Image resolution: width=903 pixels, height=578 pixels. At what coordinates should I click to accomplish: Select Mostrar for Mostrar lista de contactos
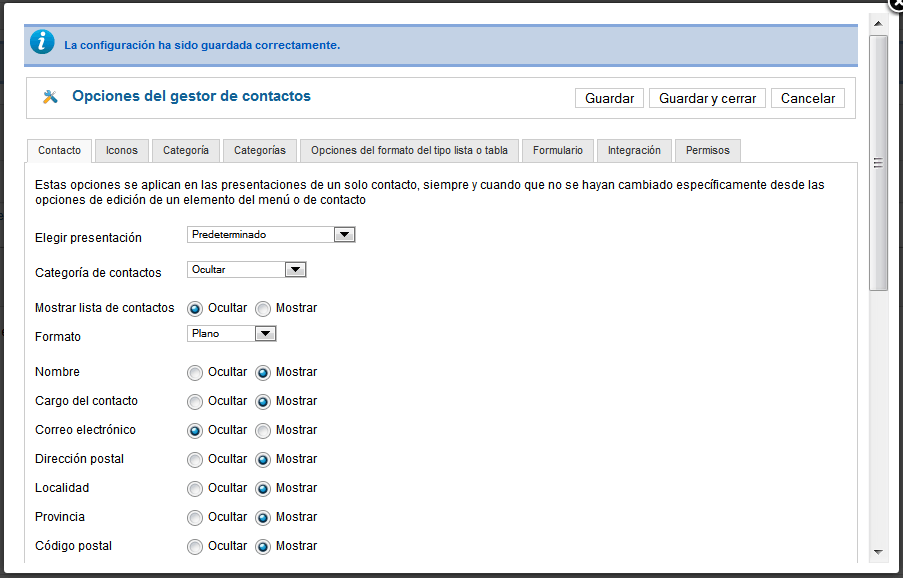click(x=263, y=309)
